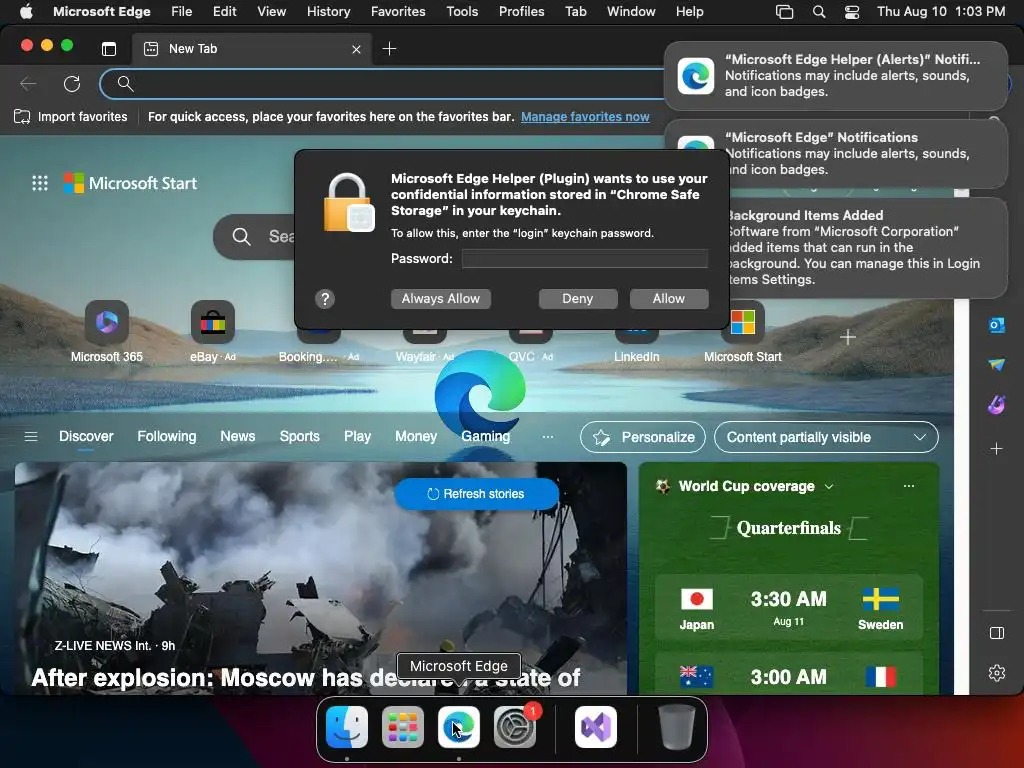The height and width of the screenshot is (768, 1024).
Task: Open the purple sidebar app icon
Action: point(997,405)
